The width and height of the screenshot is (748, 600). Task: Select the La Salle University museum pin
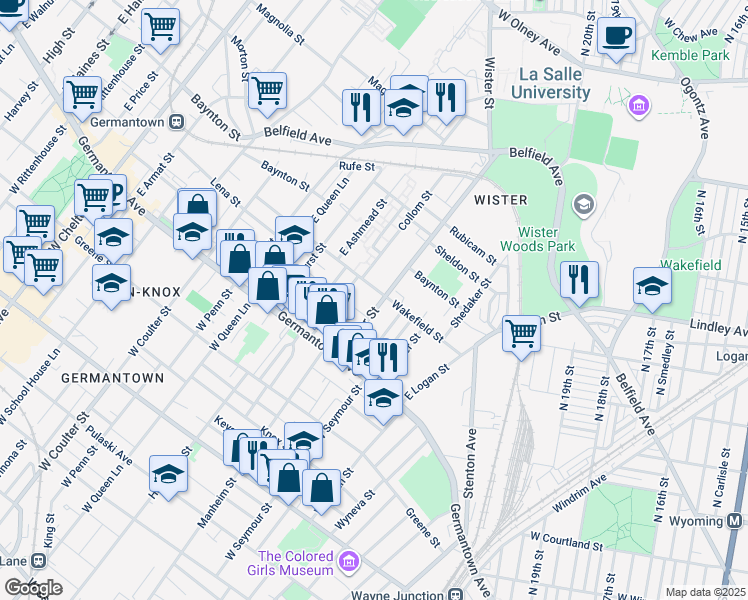point(639,104)
